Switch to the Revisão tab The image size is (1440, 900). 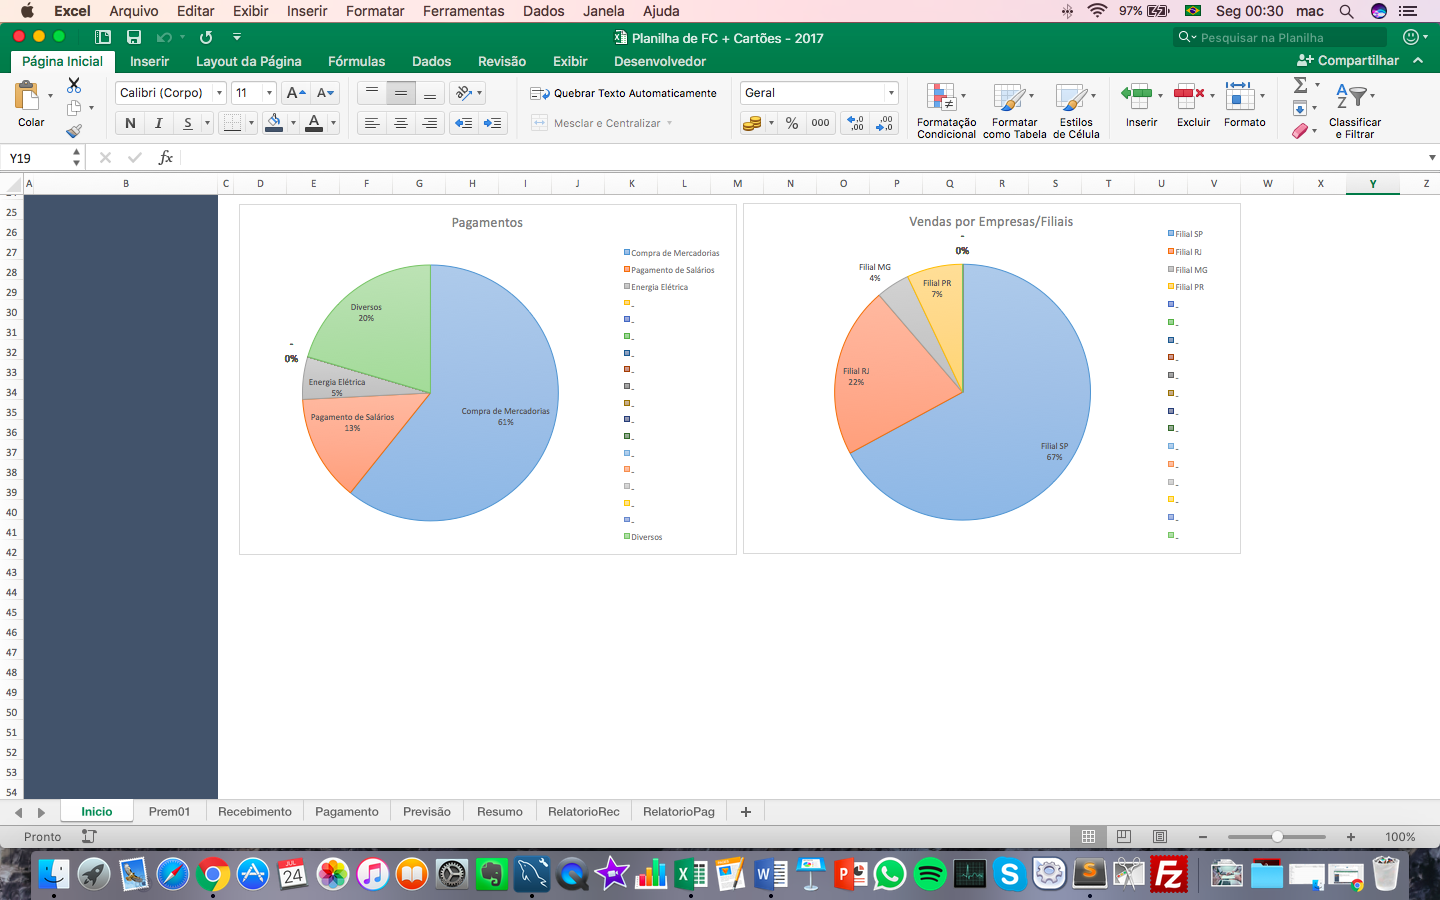(502, 61)
